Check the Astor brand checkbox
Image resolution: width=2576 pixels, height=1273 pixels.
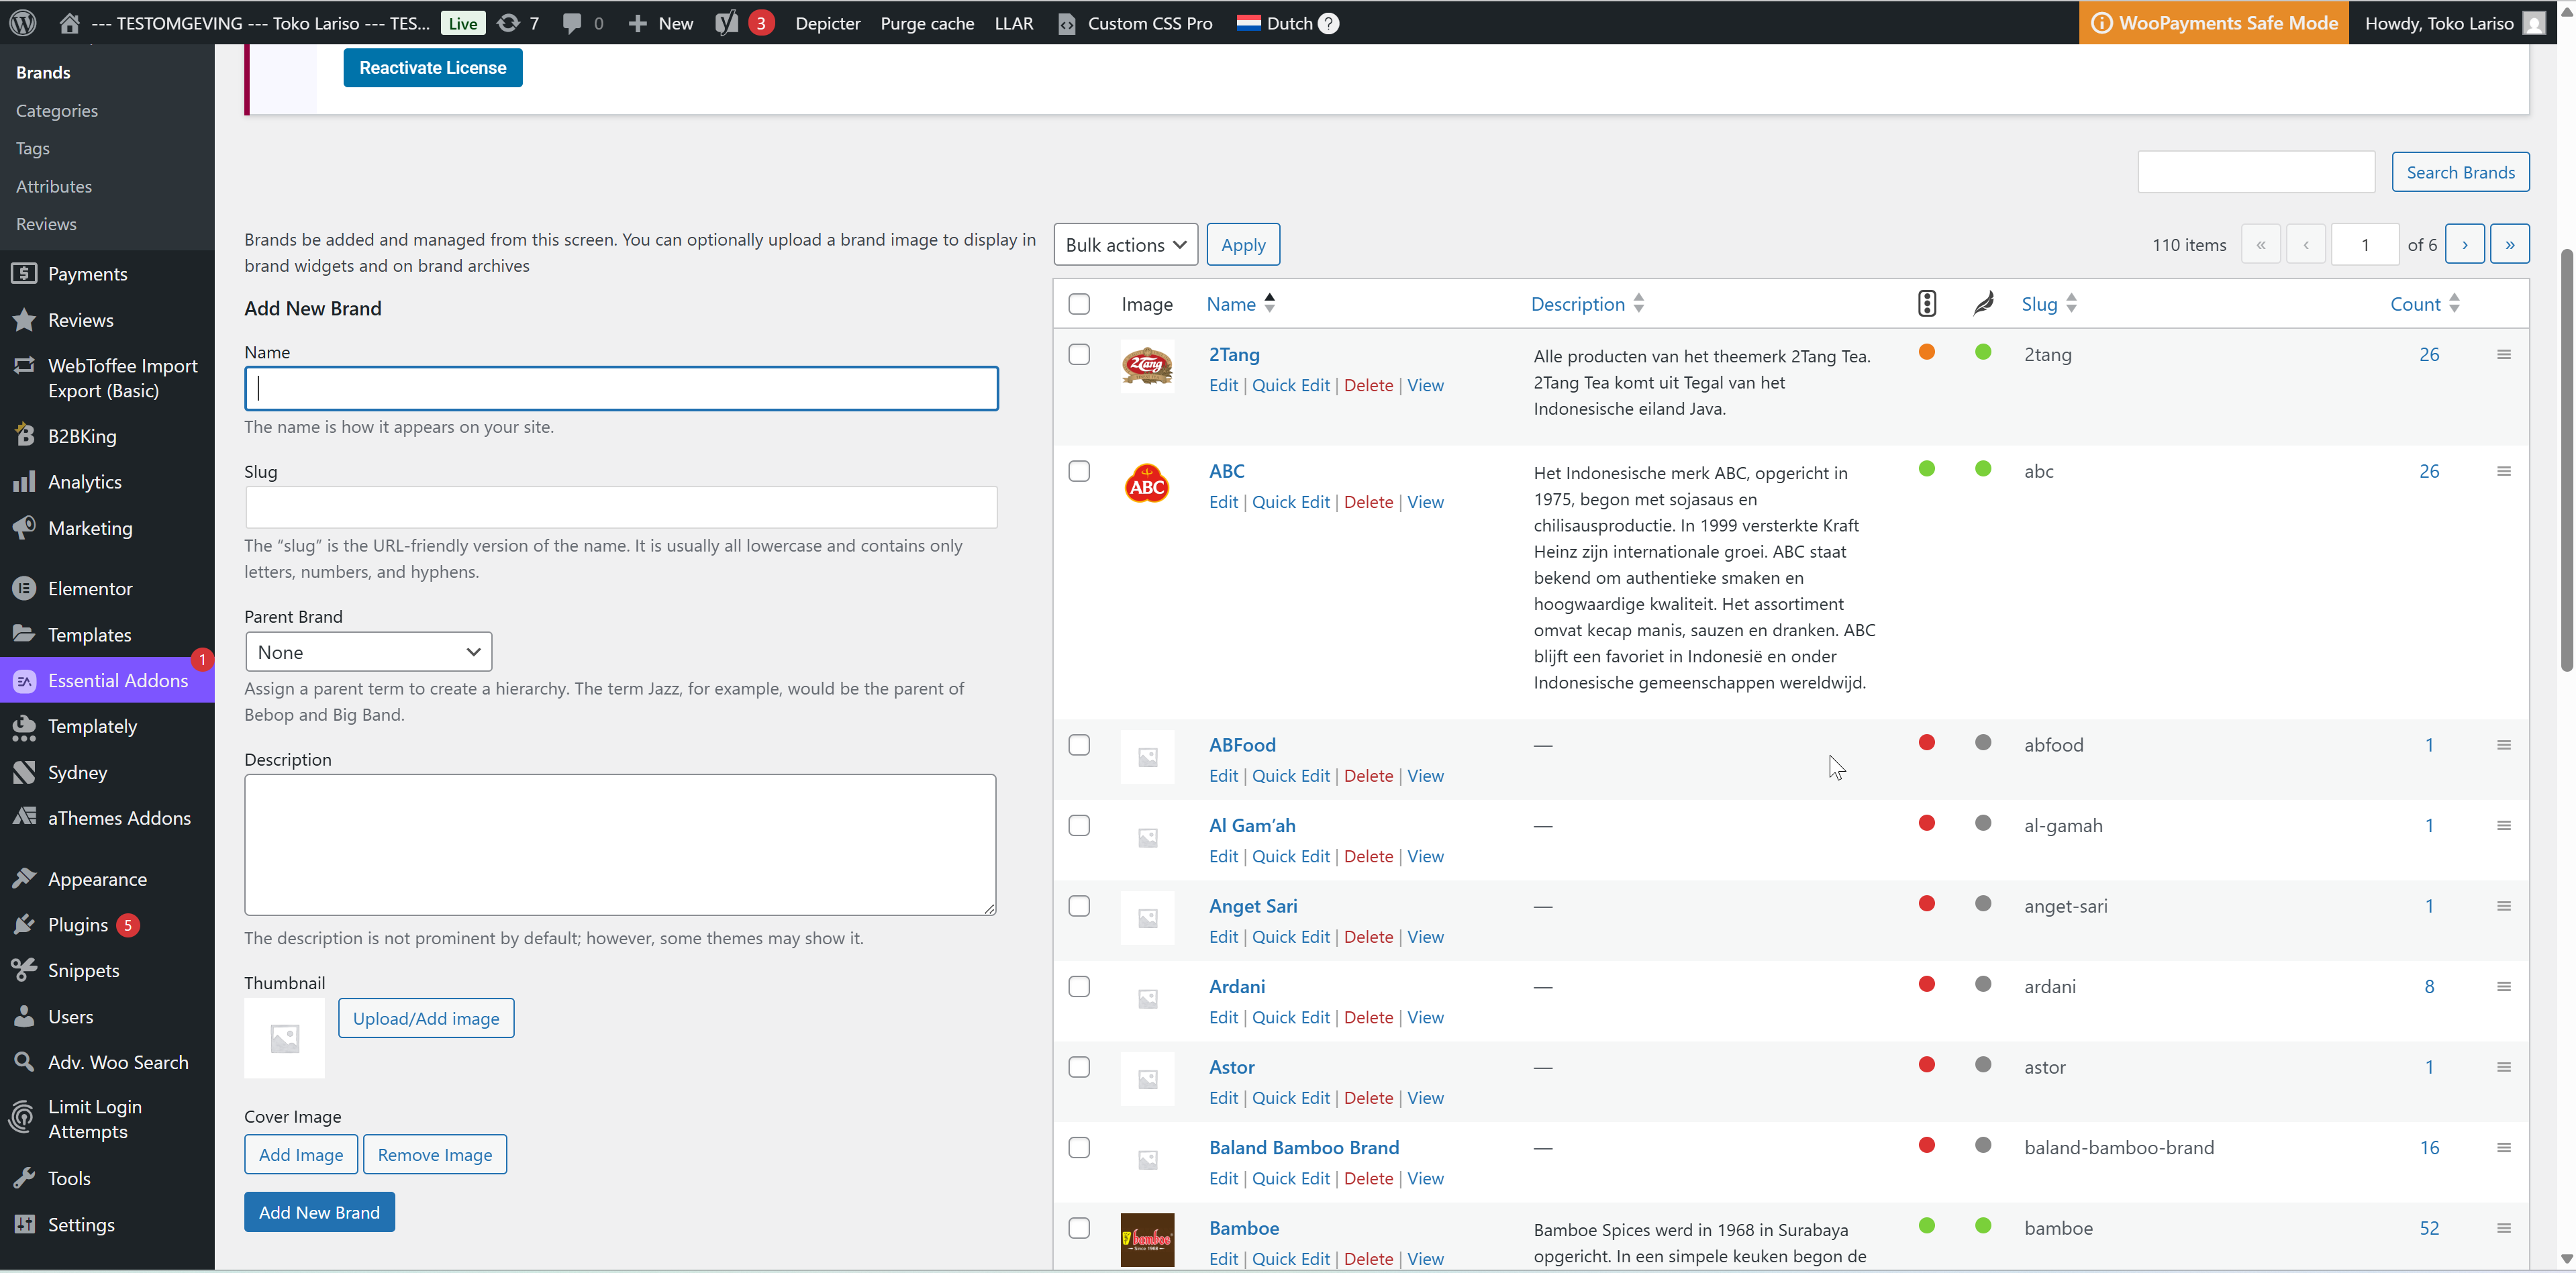pyautogui.click(x=1079, y=1067)
